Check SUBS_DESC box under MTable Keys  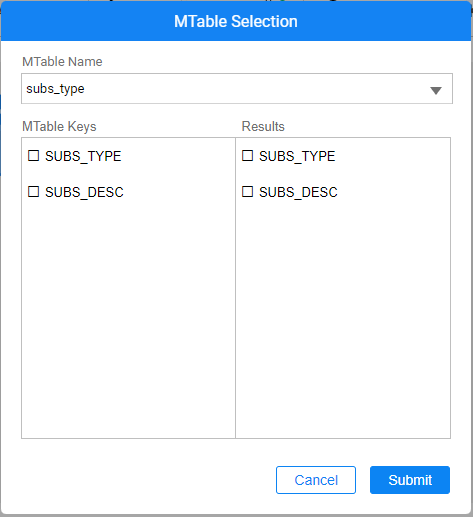[33, 192]
